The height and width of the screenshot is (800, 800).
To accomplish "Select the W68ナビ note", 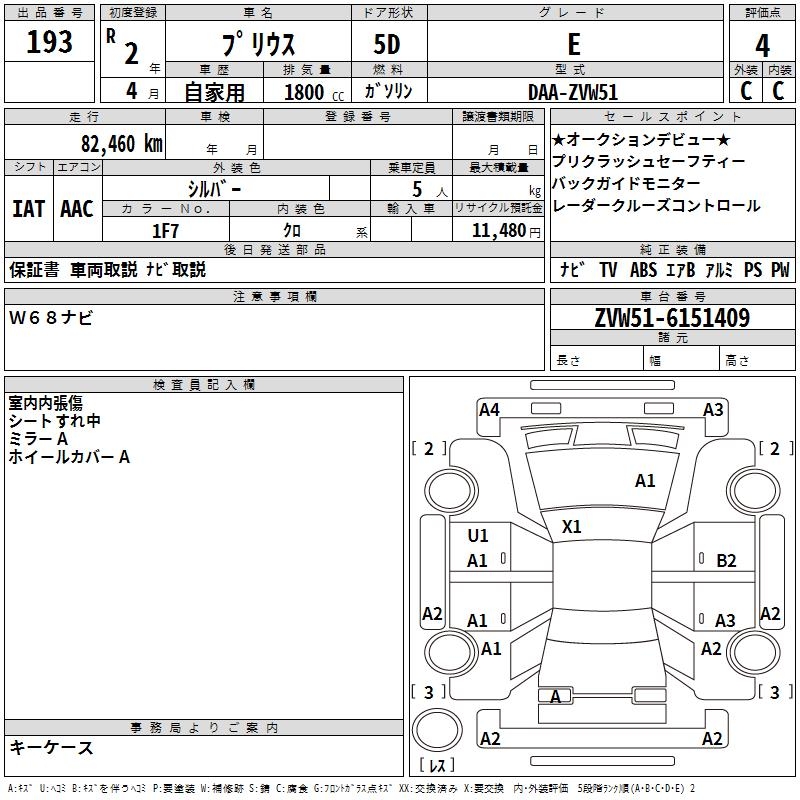I will [51, 318].
